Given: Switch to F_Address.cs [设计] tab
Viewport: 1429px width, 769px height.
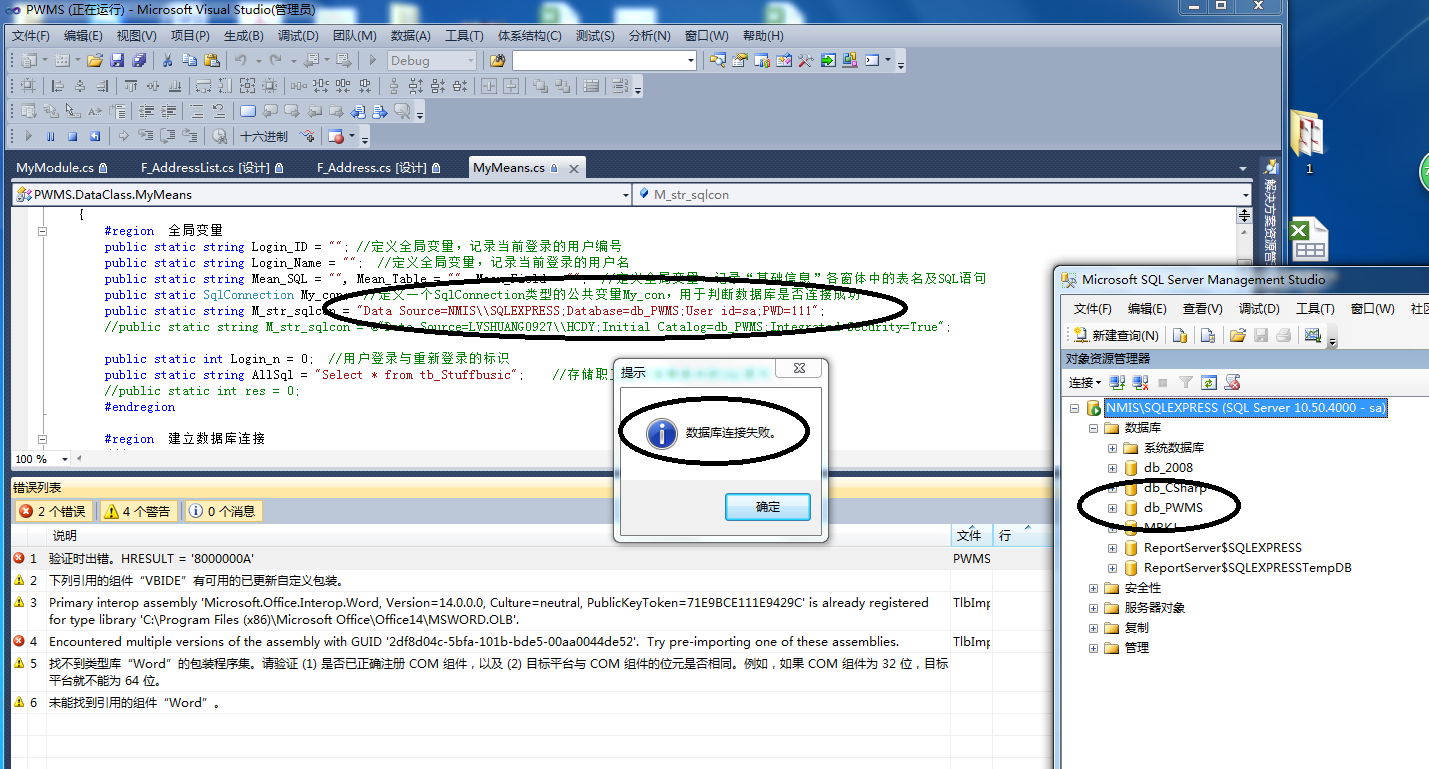Looking at the screenshot, I should (x=378, y=168).
